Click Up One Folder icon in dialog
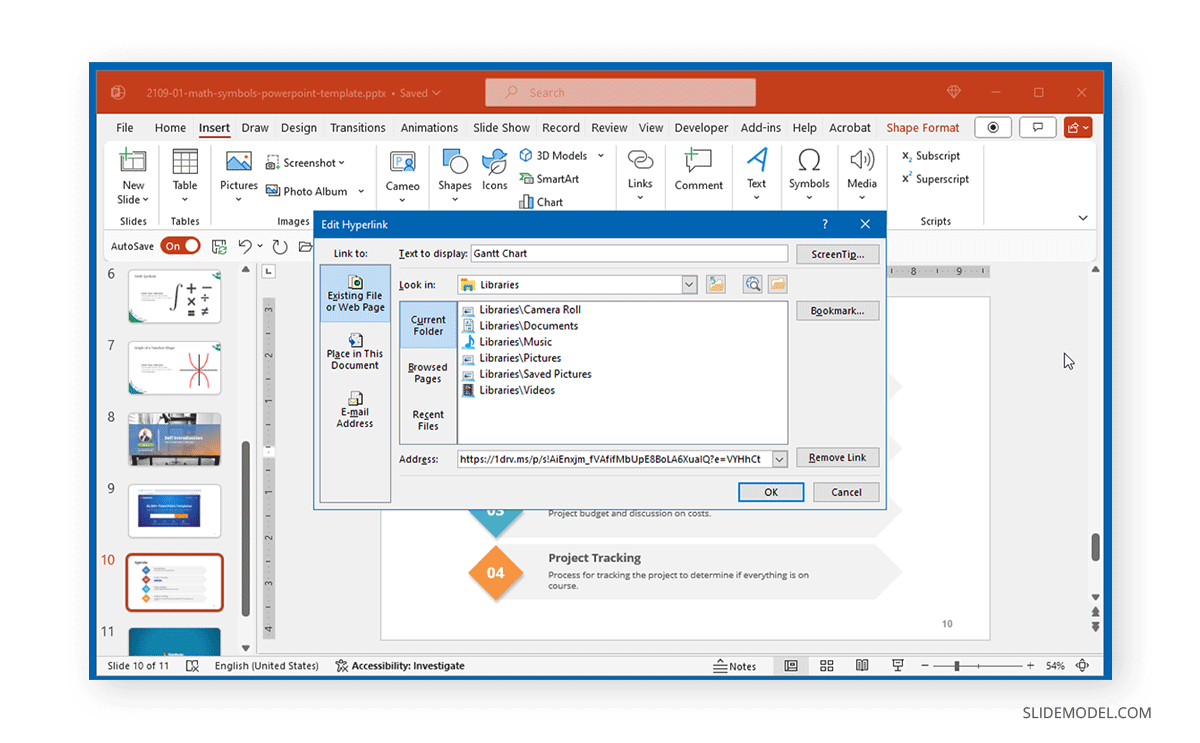This screenshot has height=743, width=1200. [x=715, y=285]
